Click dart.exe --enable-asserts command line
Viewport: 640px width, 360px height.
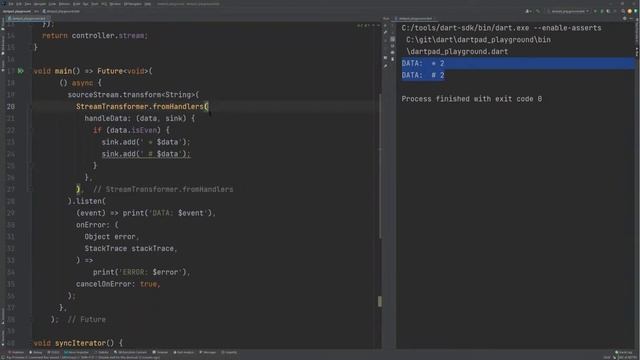[x=501, y=28]
